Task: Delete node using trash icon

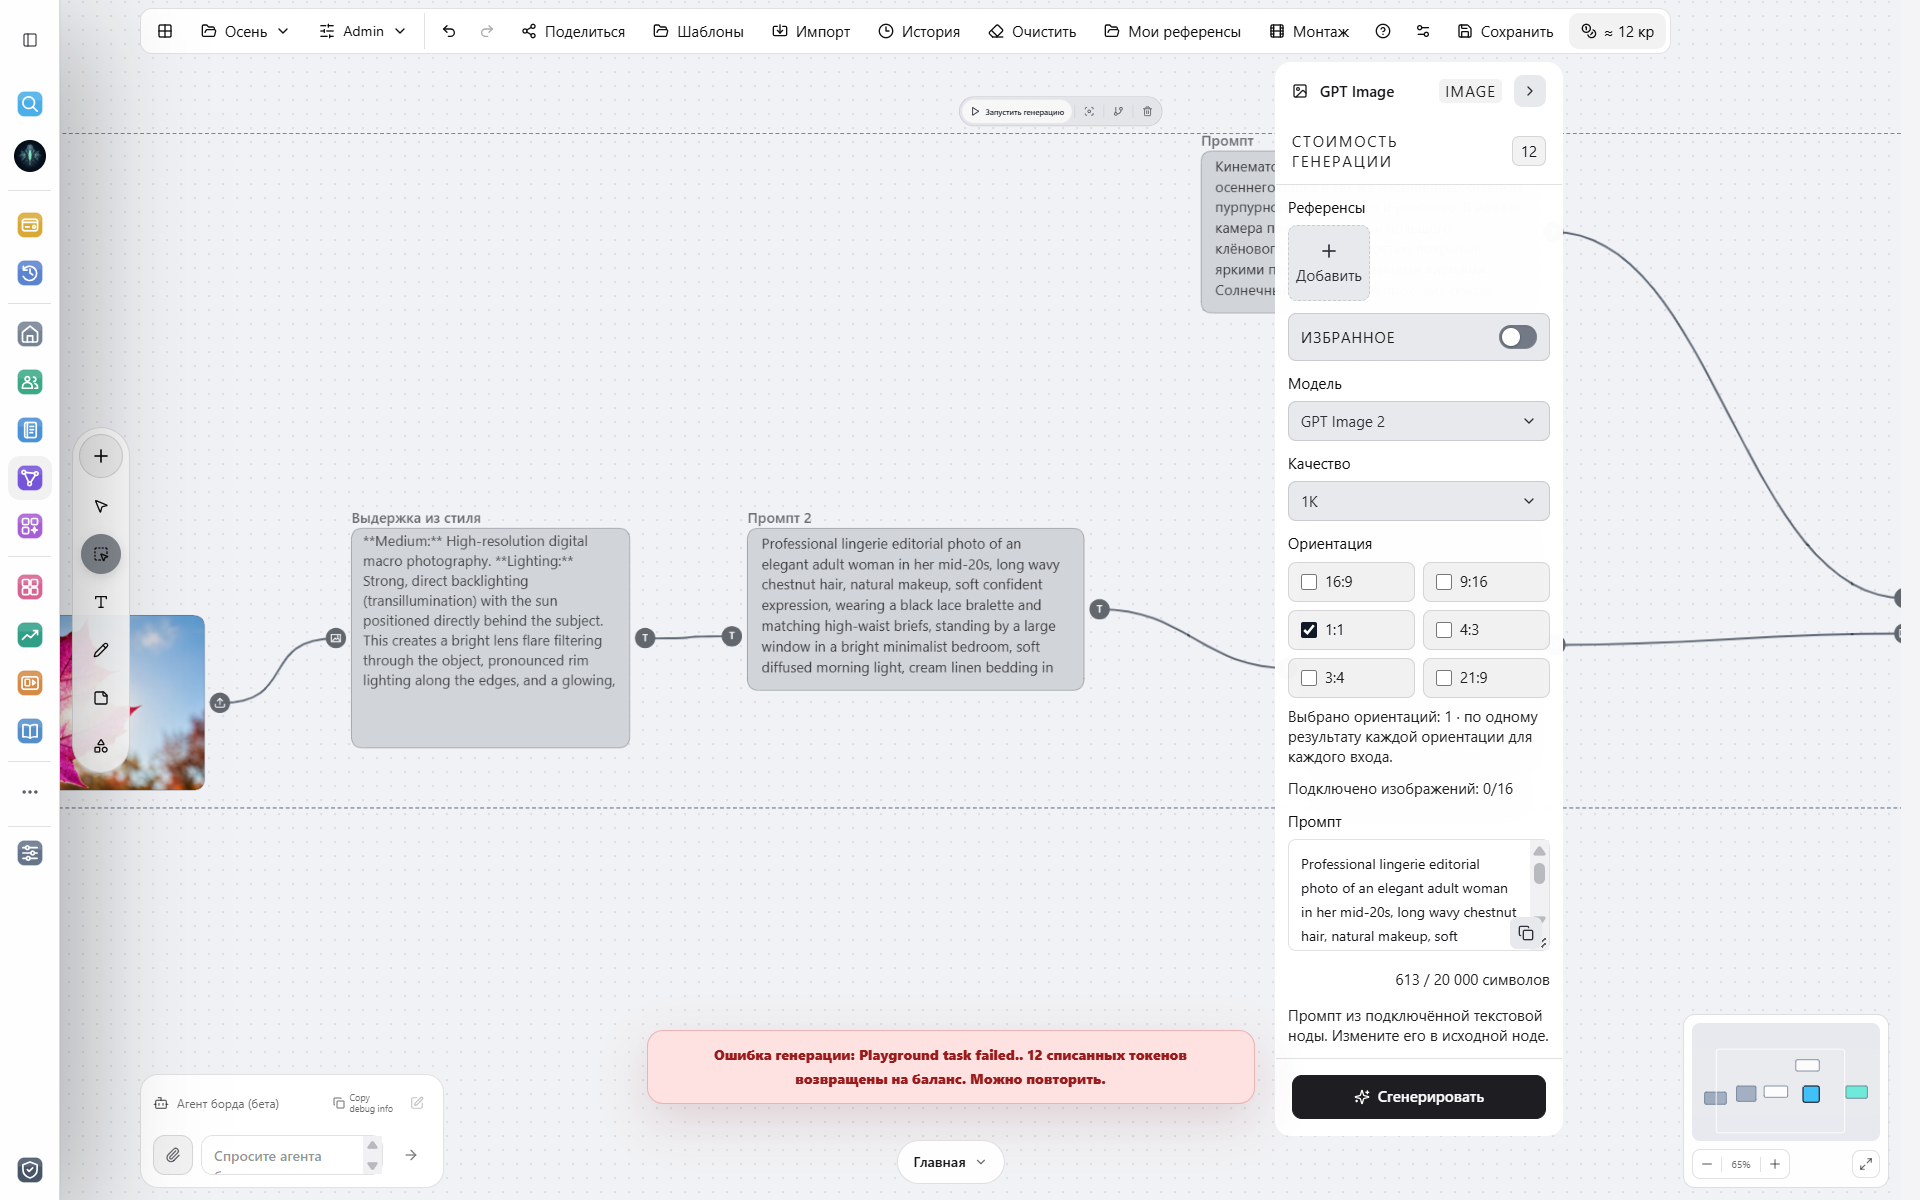Action: point(1147,112)
